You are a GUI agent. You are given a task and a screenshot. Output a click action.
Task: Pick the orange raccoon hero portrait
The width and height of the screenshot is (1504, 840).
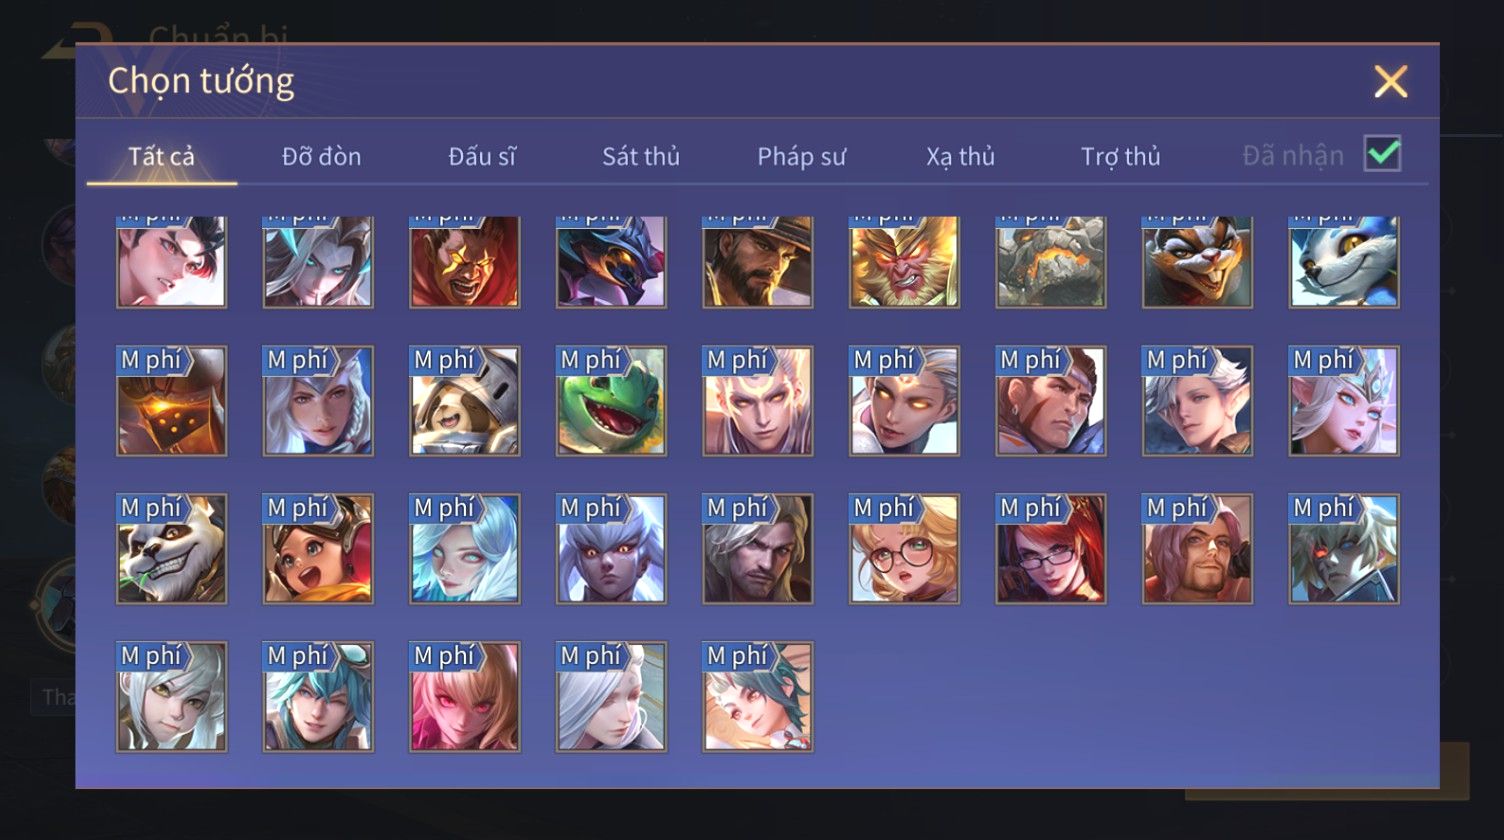[1197, 262]
